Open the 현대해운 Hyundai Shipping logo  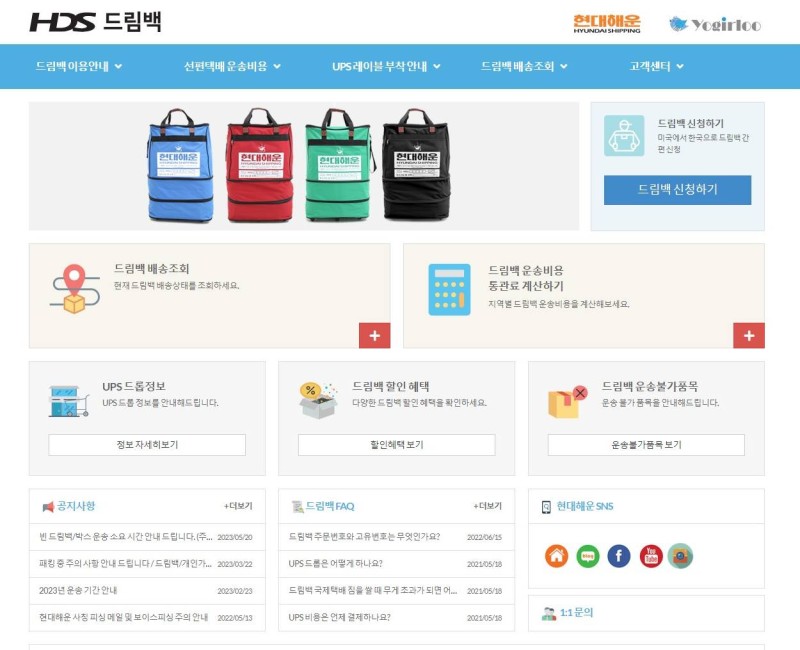[607, 23]
